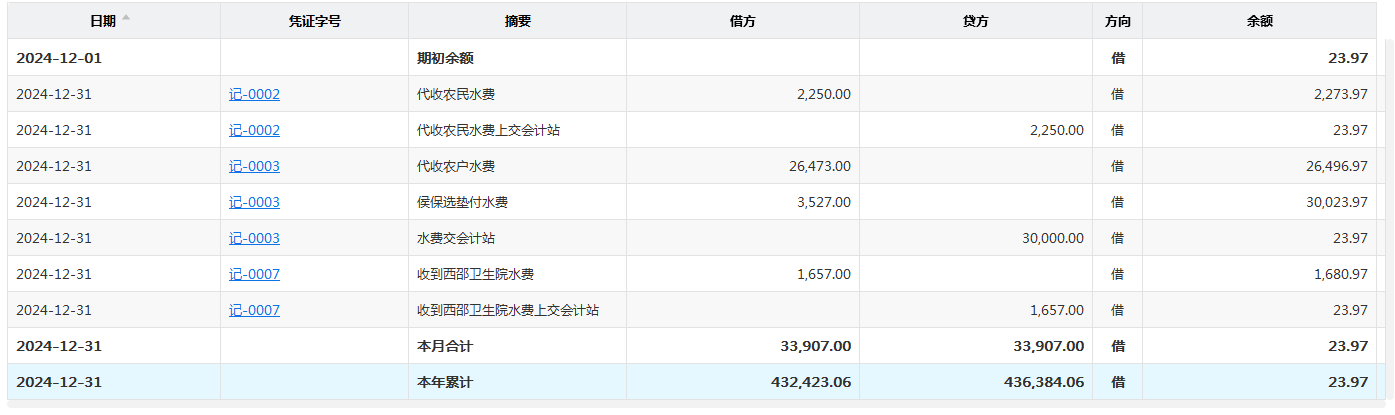Open voucher 记-0002 for 代收农民水费
This screenshot has height=415, width=1395.
[x=254, y=95]
